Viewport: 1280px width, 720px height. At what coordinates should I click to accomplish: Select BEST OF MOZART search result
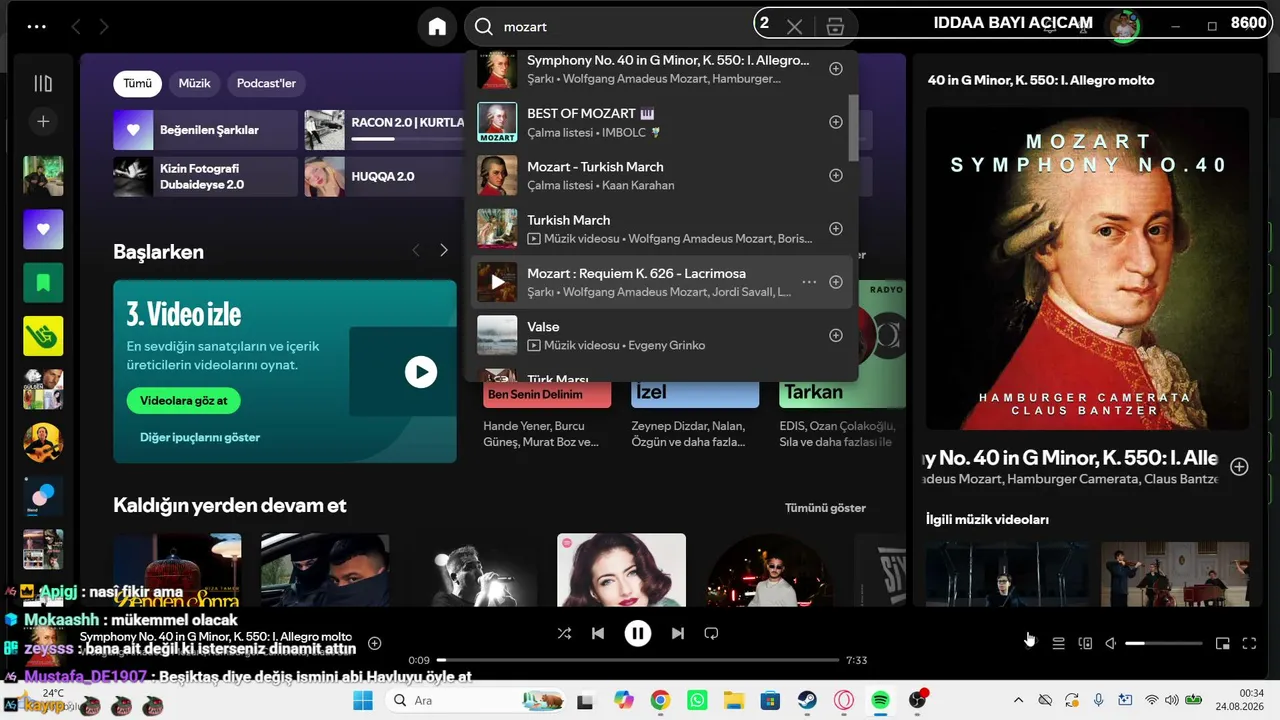pos(661,122)
